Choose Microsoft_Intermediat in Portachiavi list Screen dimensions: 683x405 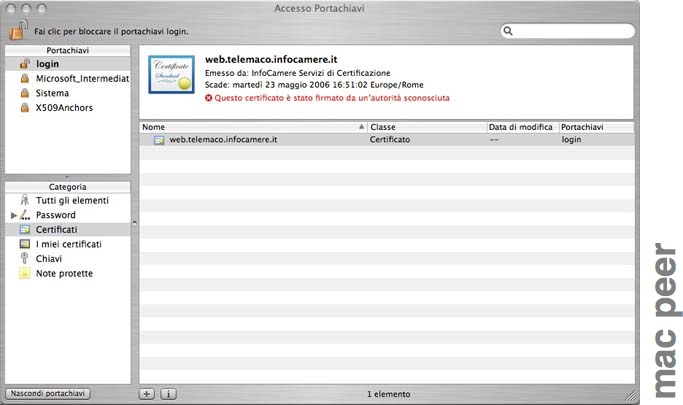(82, 78)
